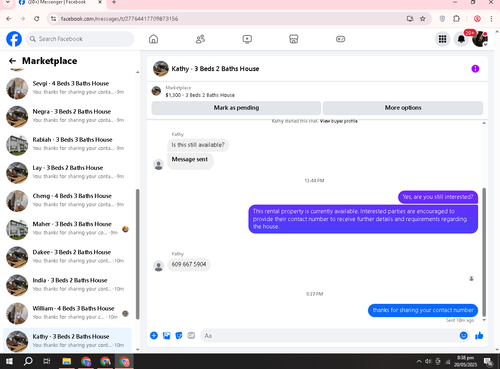Choose a sticker in composer
The width and height of the screenshot is (500, 369).
click(179, 335)
